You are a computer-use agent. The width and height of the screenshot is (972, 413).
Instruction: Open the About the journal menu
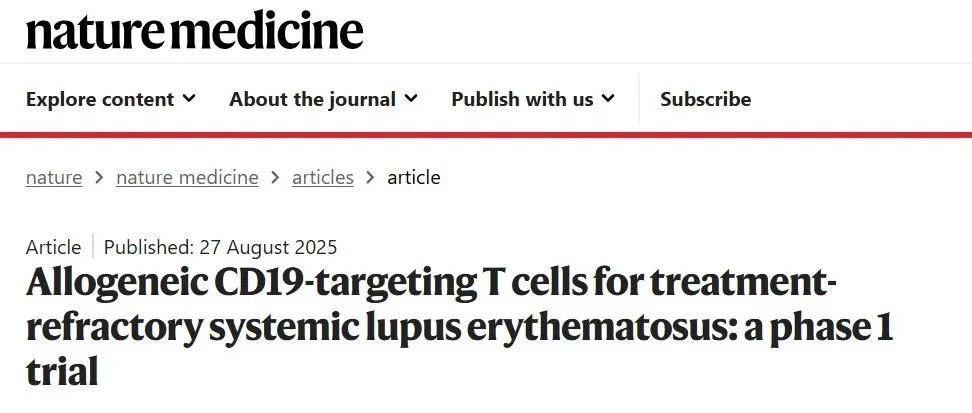[323, 99]
